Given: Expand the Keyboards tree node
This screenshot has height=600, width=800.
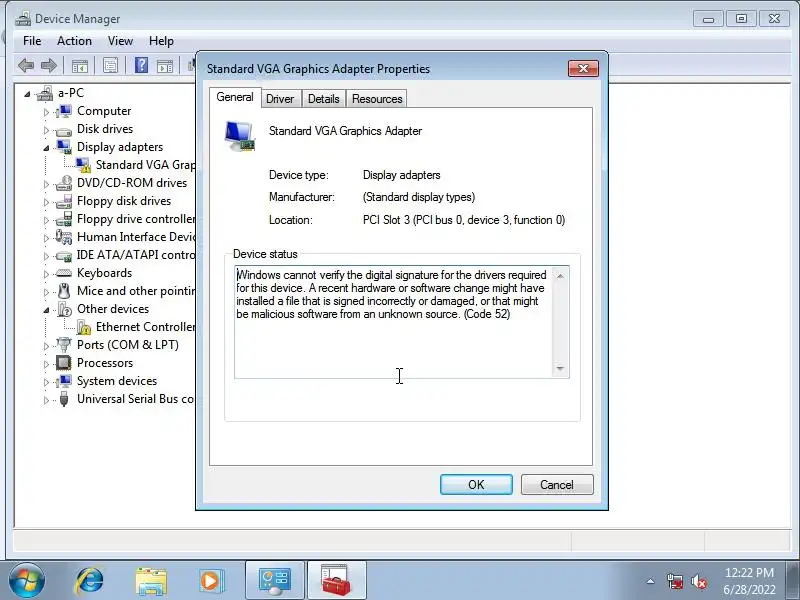Looking at the screenshot, I should pyautogui.click(x=46, y=274).
